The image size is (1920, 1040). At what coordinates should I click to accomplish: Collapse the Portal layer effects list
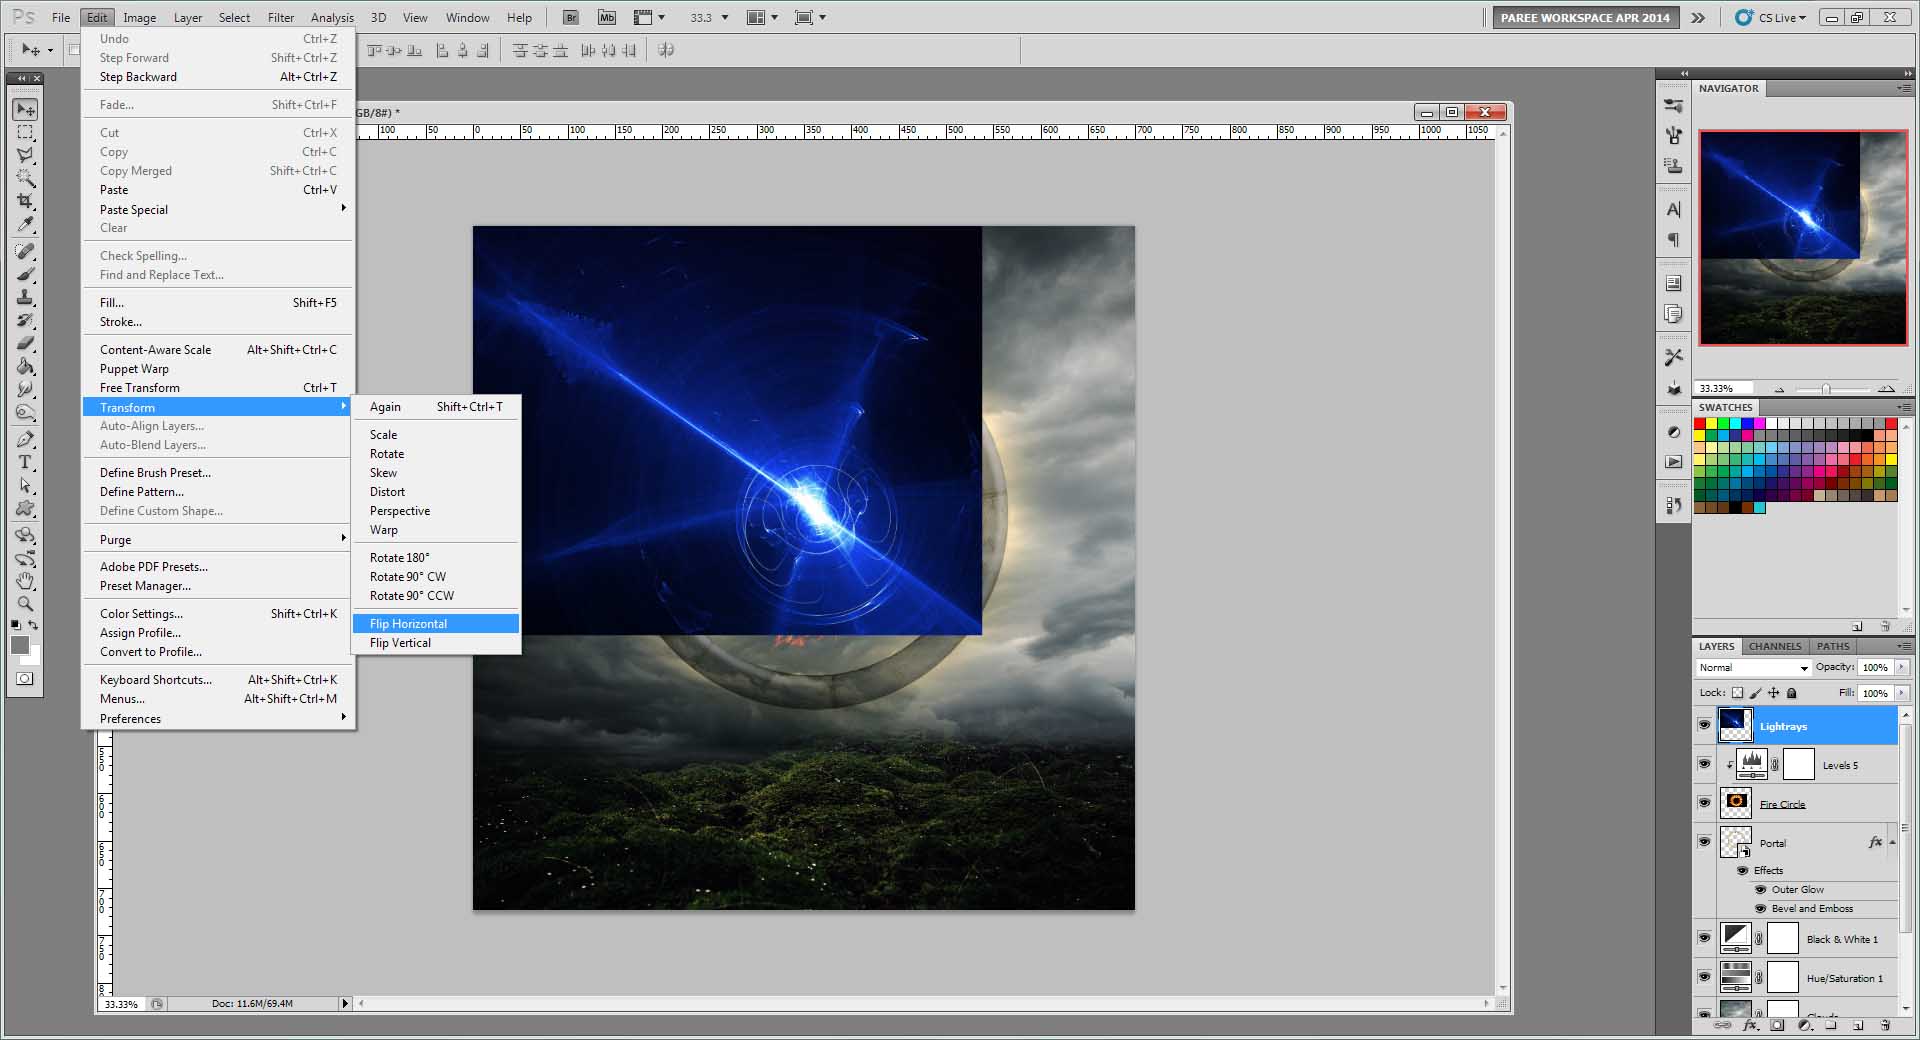1892,842
